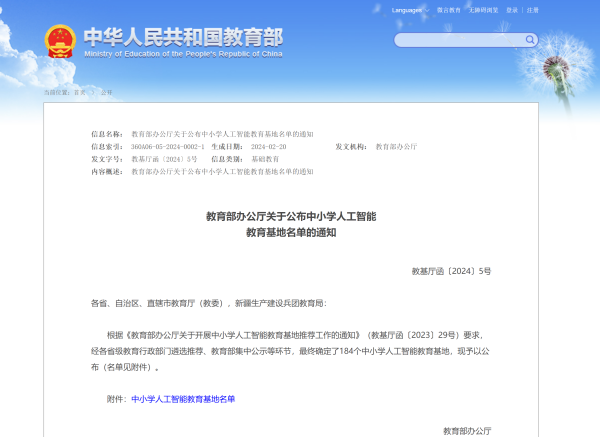The height and width of the screenshot is (437, 600).
Task: Click the 教育部办公厅 signature at the bottom
Action: click(x=467, y=431)
